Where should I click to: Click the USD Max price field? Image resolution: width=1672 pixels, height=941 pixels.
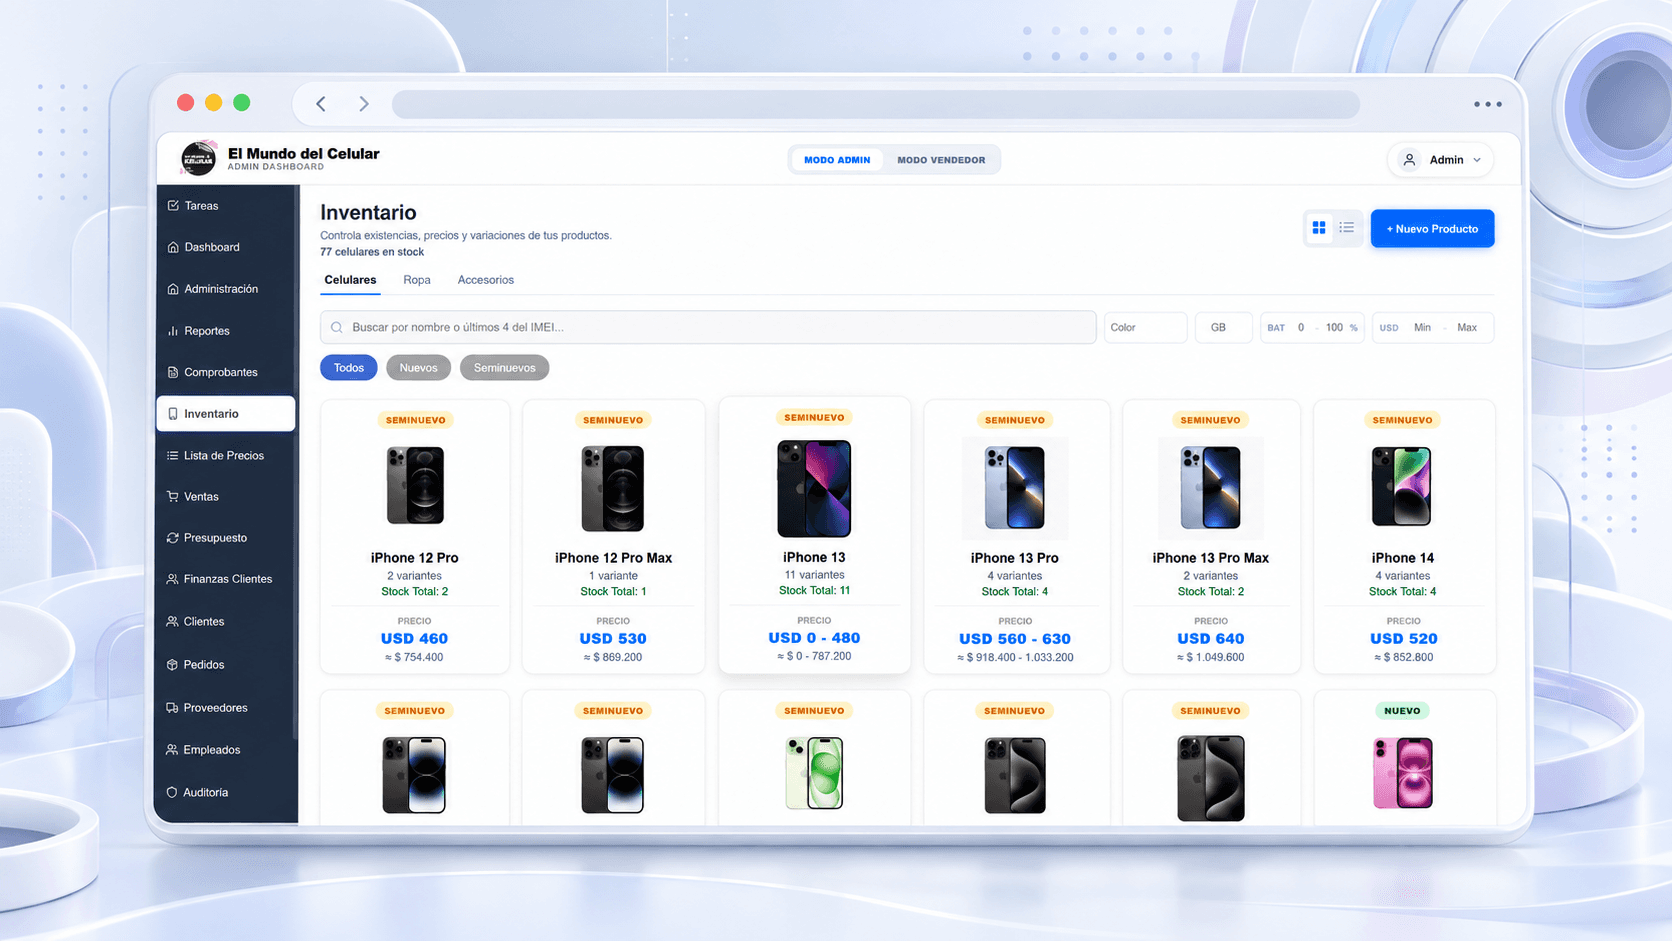tap(1467, 327)
